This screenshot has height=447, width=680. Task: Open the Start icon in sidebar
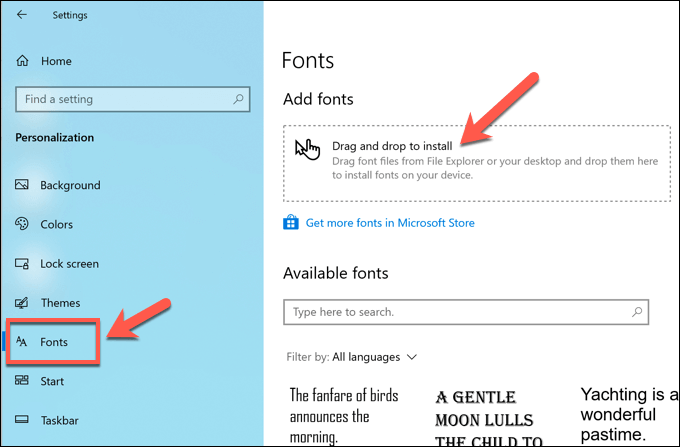(x=22, y=381)
